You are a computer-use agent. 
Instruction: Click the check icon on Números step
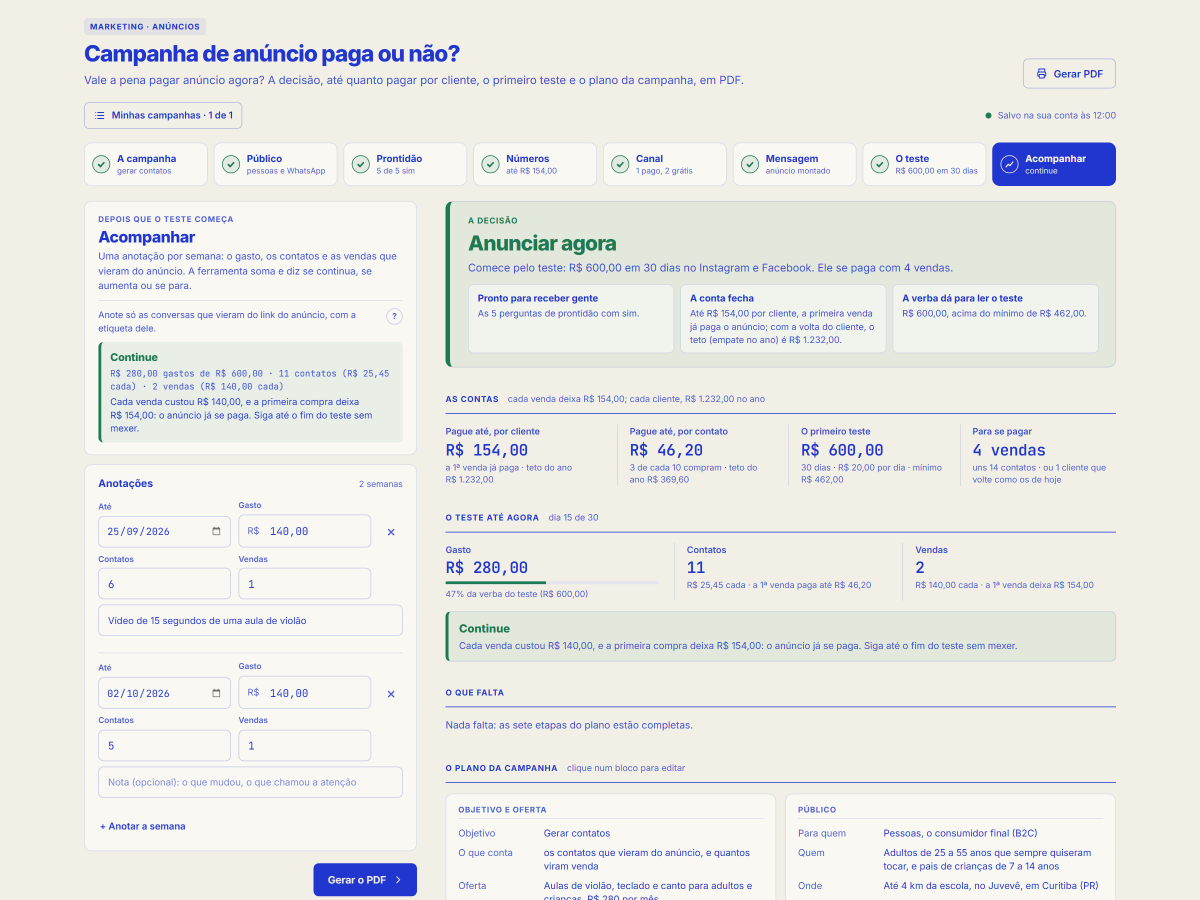[x=490, y=164]
